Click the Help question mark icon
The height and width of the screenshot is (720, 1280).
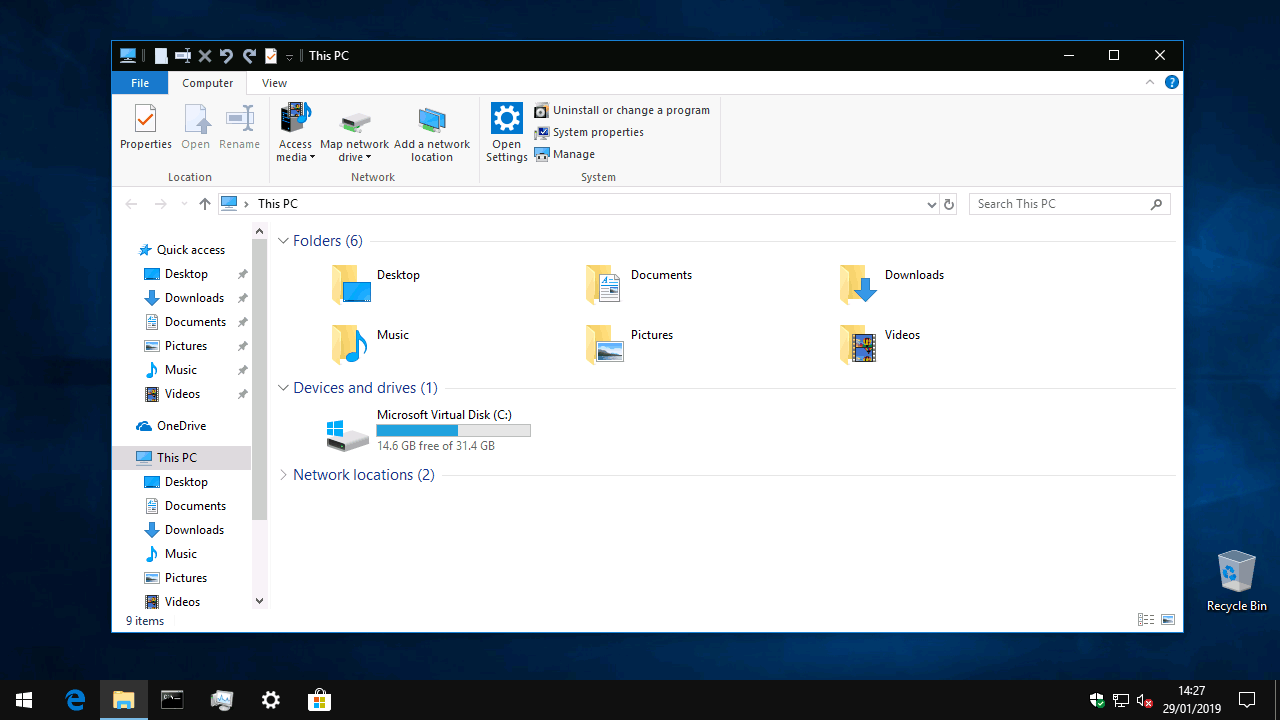click(x=1171, y=83)
